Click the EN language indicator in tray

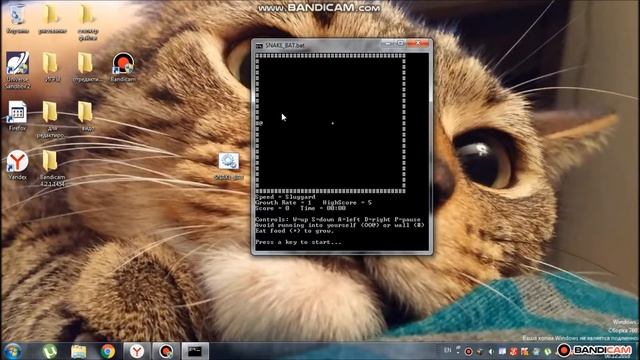click(x=447, y=350)
